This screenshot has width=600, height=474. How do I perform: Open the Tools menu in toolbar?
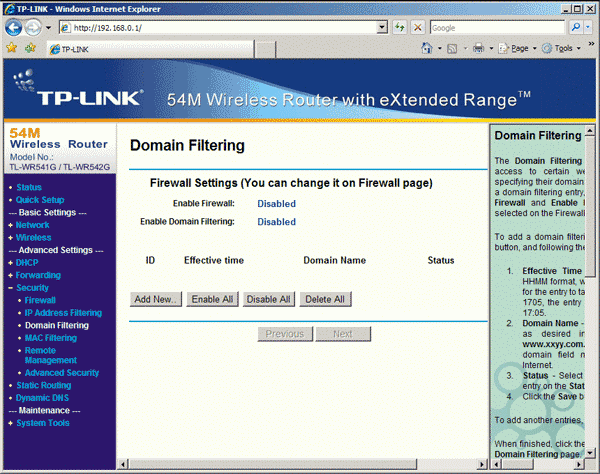(x=562, y=49)
